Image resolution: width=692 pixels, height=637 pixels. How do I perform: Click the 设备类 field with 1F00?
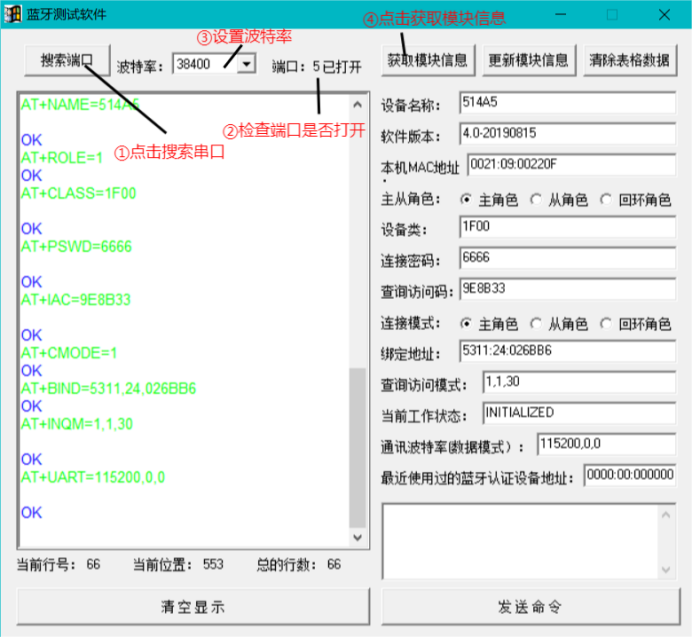568,227
